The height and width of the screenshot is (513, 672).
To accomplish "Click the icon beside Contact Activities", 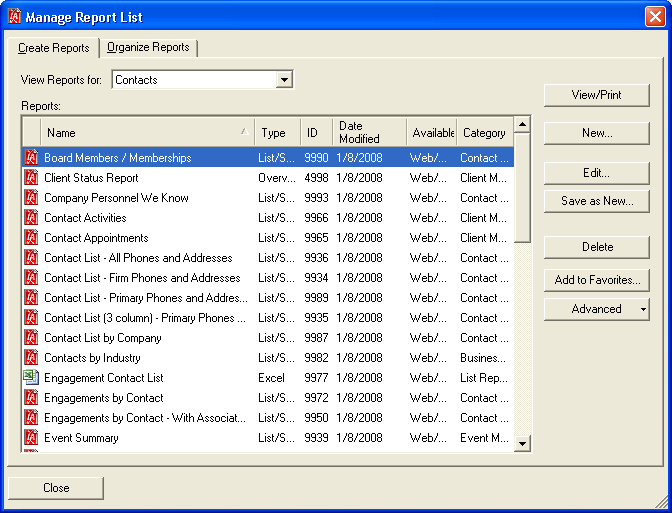I will point(31,218).
